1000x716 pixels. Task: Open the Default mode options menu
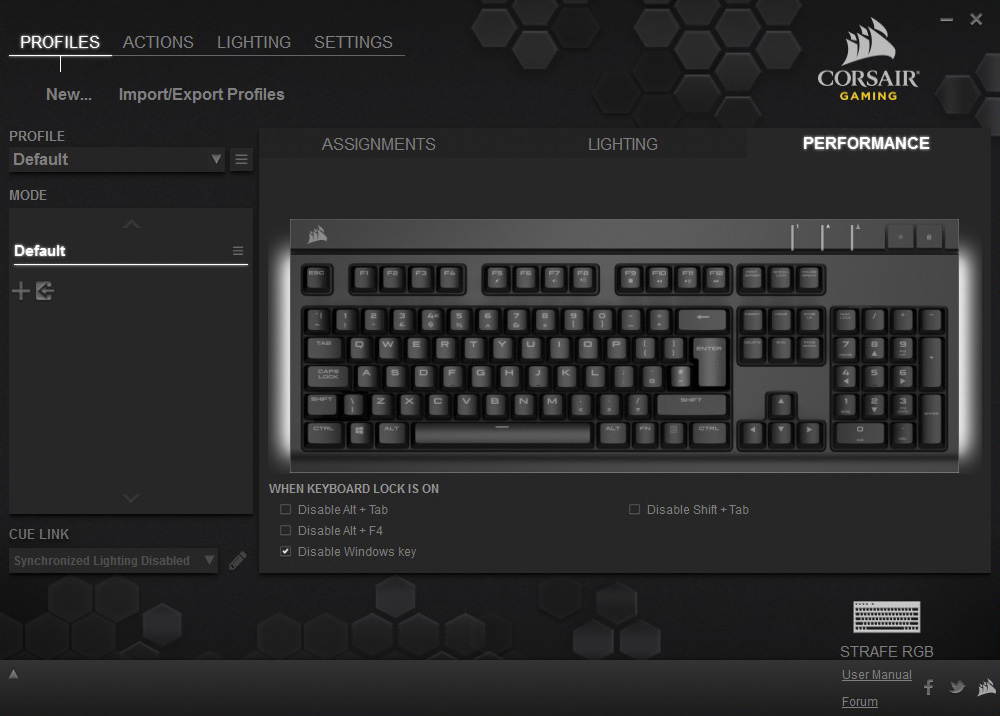tap(238, 251)
